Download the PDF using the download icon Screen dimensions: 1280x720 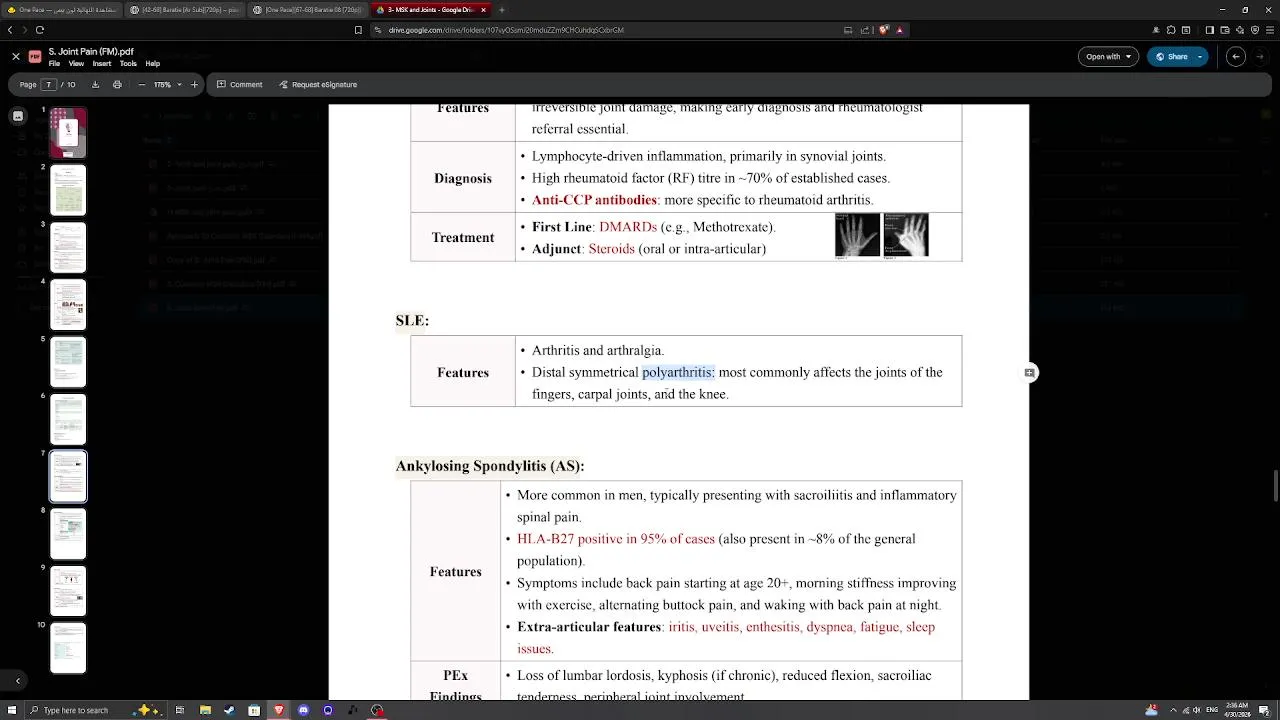tap(95, 84)
